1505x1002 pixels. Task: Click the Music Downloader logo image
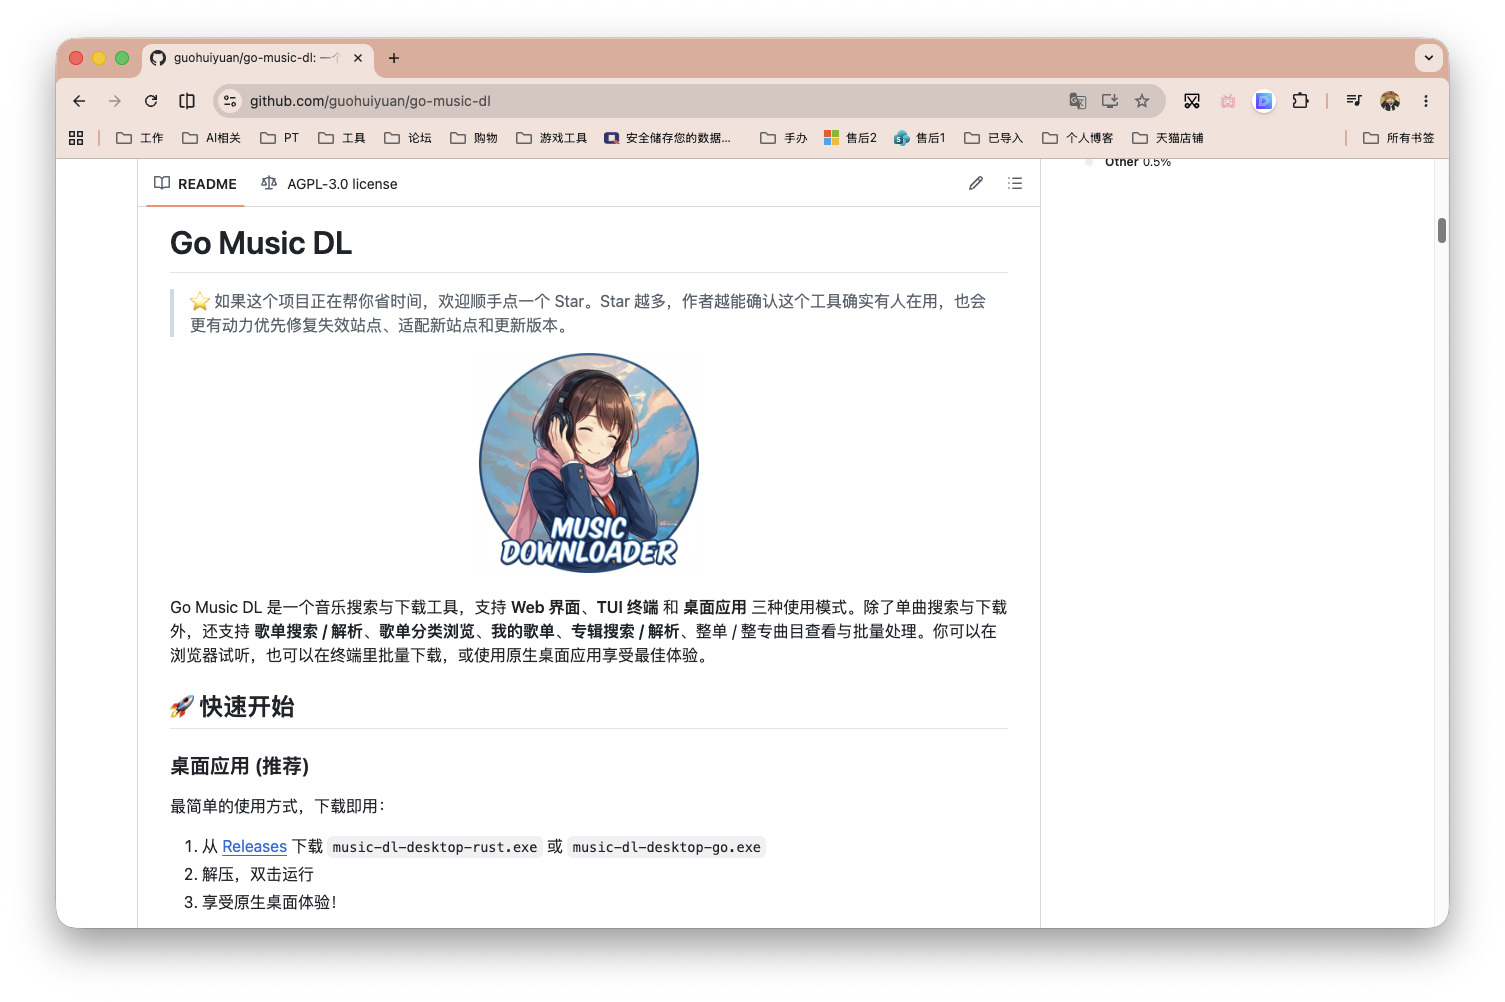tap(589, 462)
